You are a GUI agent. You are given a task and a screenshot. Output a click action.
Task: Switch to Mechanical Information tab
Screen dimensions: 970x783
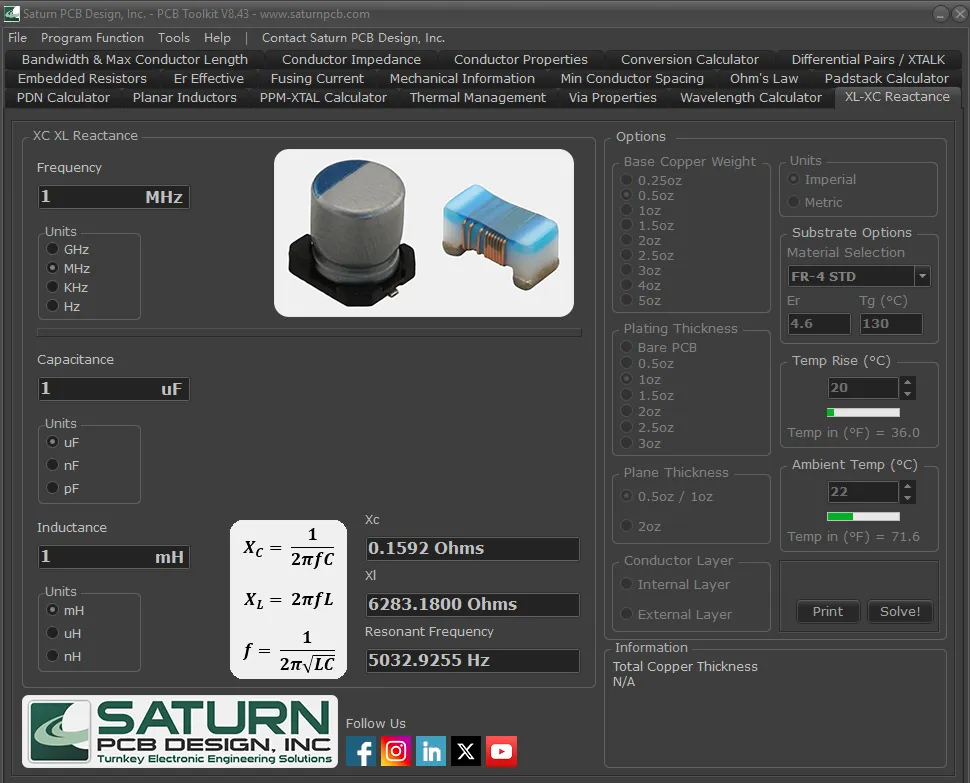[462, 79]
